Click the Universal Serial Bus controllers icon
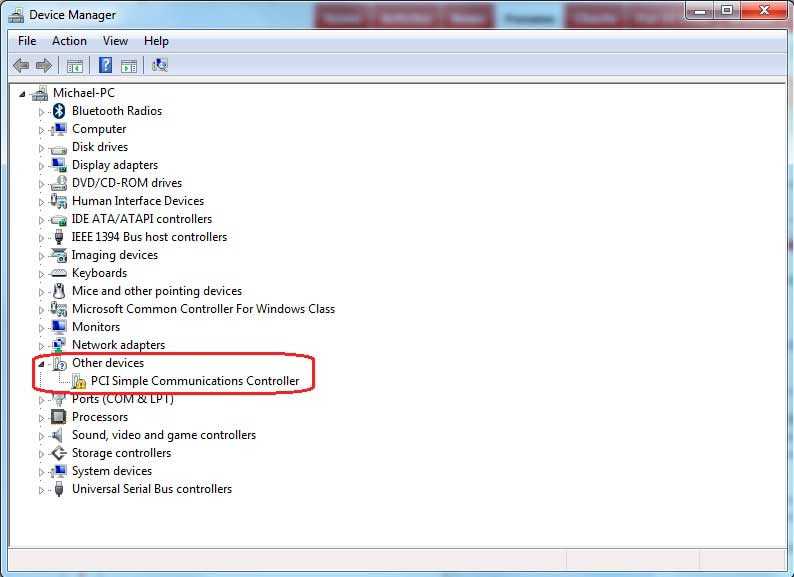Screen dimensions: 794x577 coord(59,489)
